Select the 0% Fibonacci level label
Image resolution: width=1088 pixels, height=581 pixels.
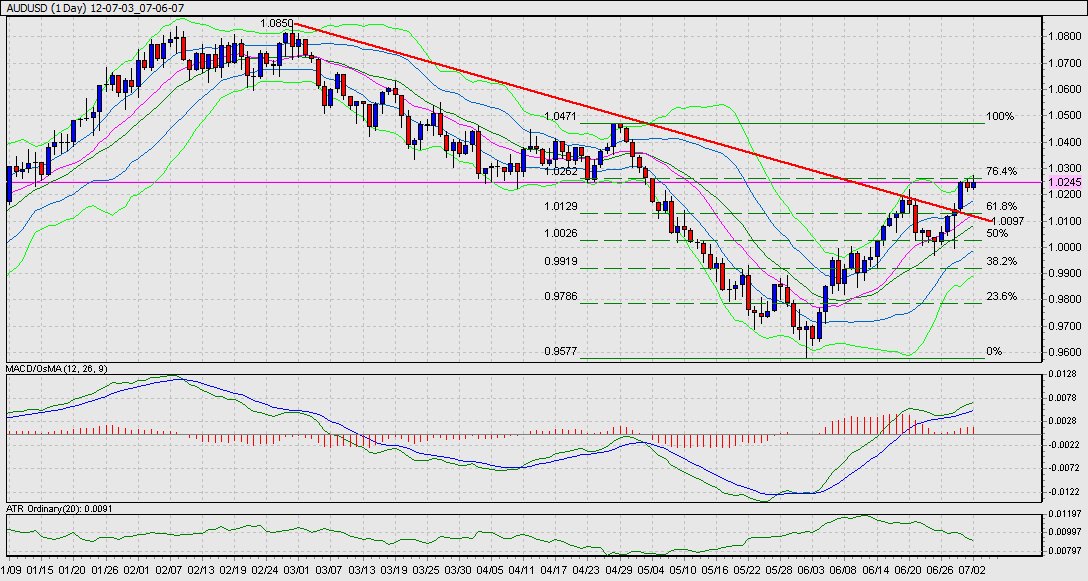click(x=994, y=352)
